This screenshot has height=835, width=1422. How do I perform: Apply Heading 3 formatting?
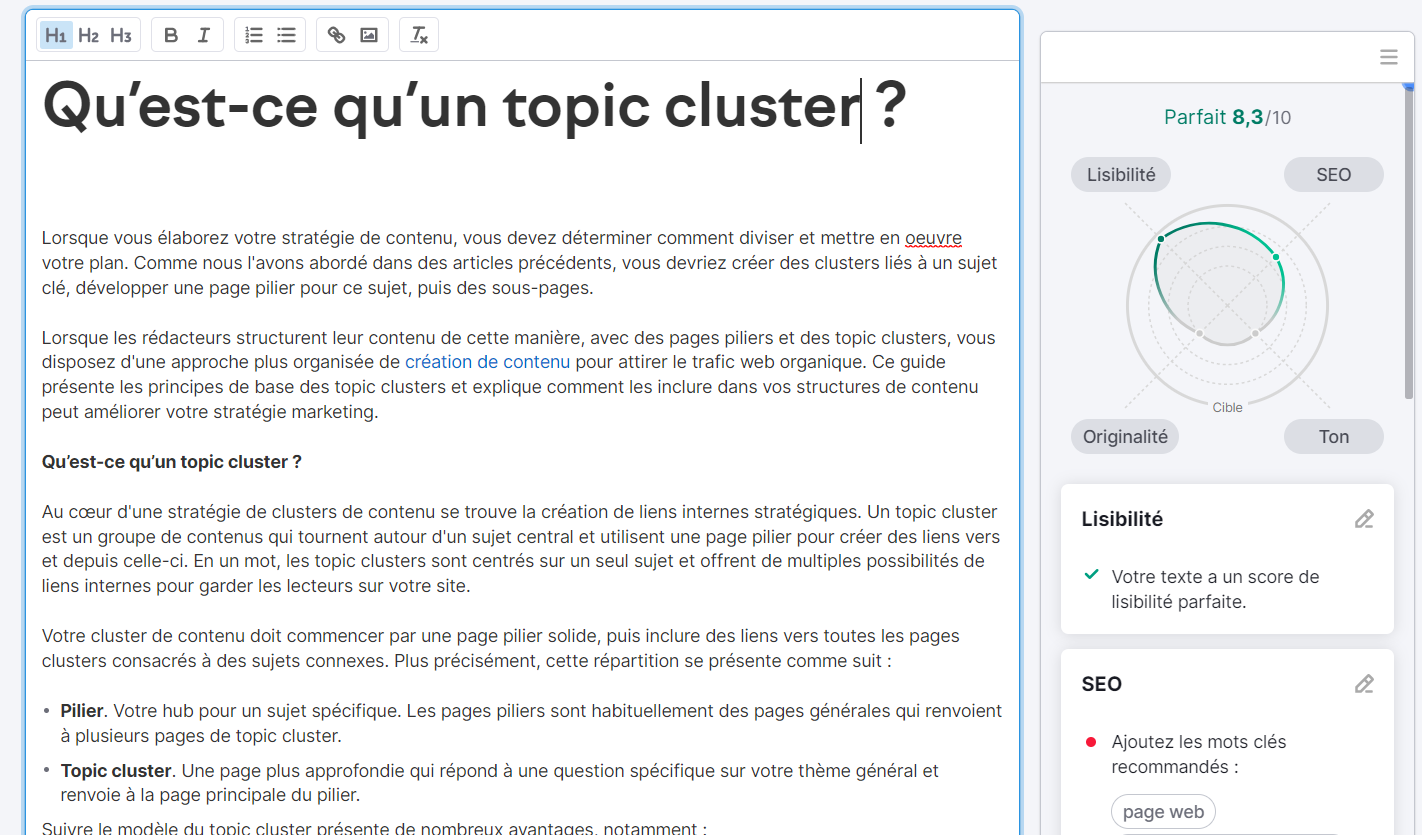pos(120,34)
